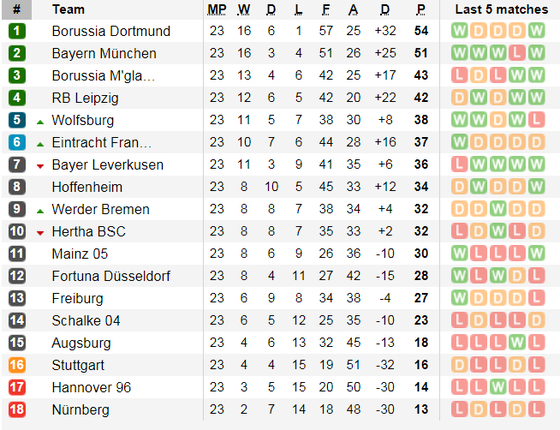Click Hannover 96's green W result badge
The width and height of the screenshot is (560, 430).
click(498, 387)
